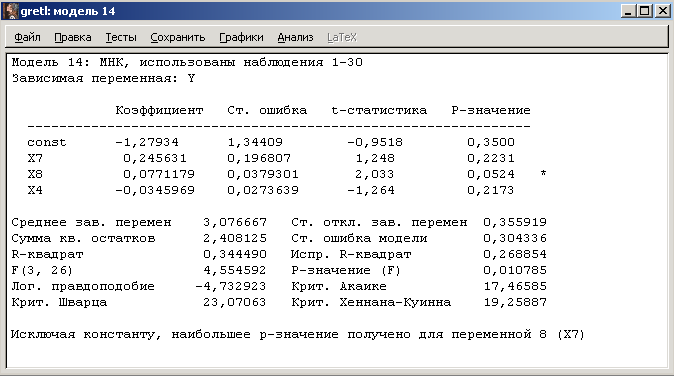Click the X4 t-statistic -1,264

[x=371, y=190]
